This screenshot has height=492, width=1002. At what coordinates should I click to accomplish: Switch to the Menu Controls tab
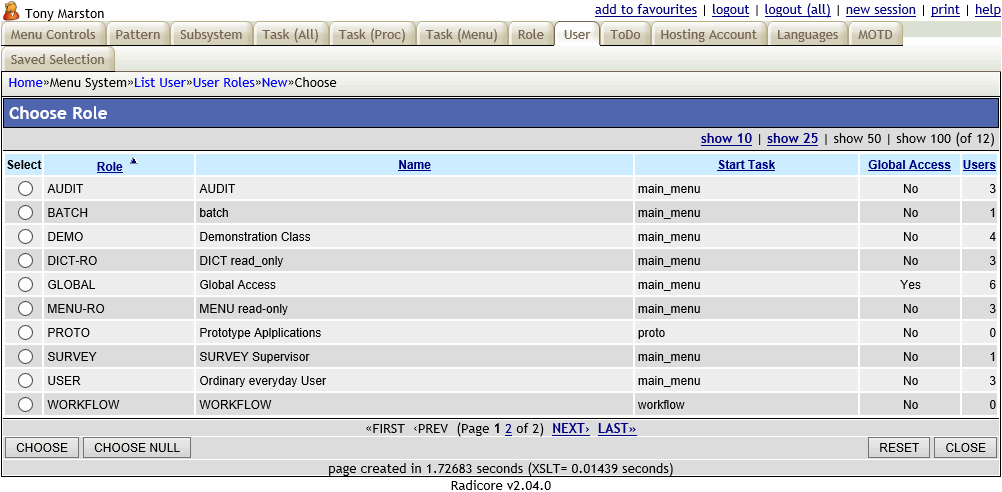click(53, 35)
